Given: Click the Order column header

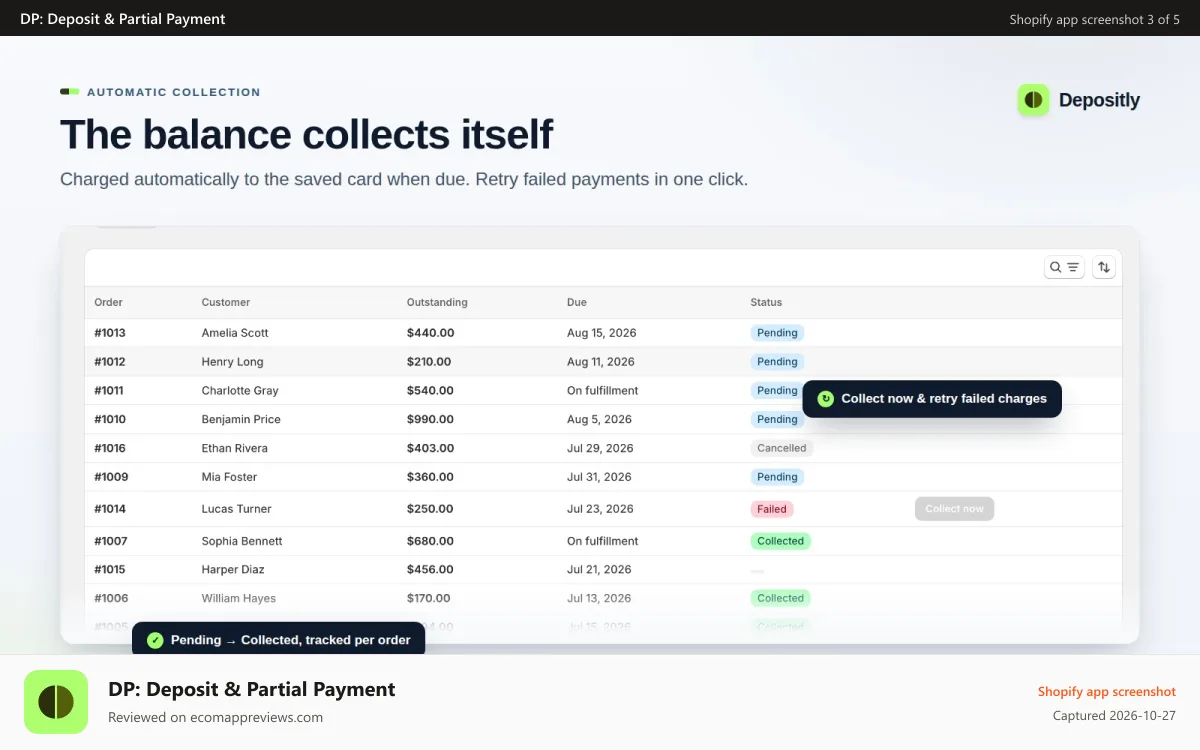Looking at the screenshot, I should pyautogui.click(x=108, y=302).
